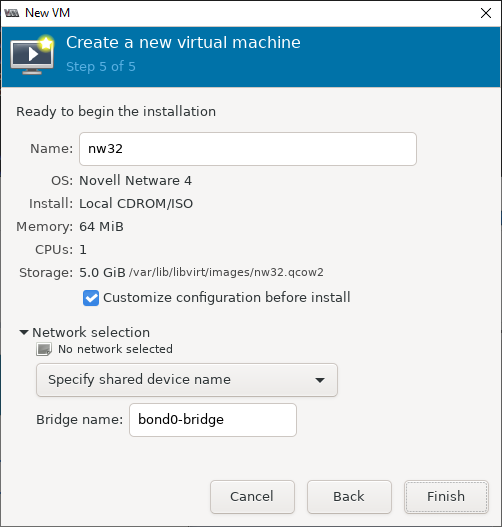Click the virt-manager icon in title bar
Screen dimensions: 502x527
click(x=12, y=13)
